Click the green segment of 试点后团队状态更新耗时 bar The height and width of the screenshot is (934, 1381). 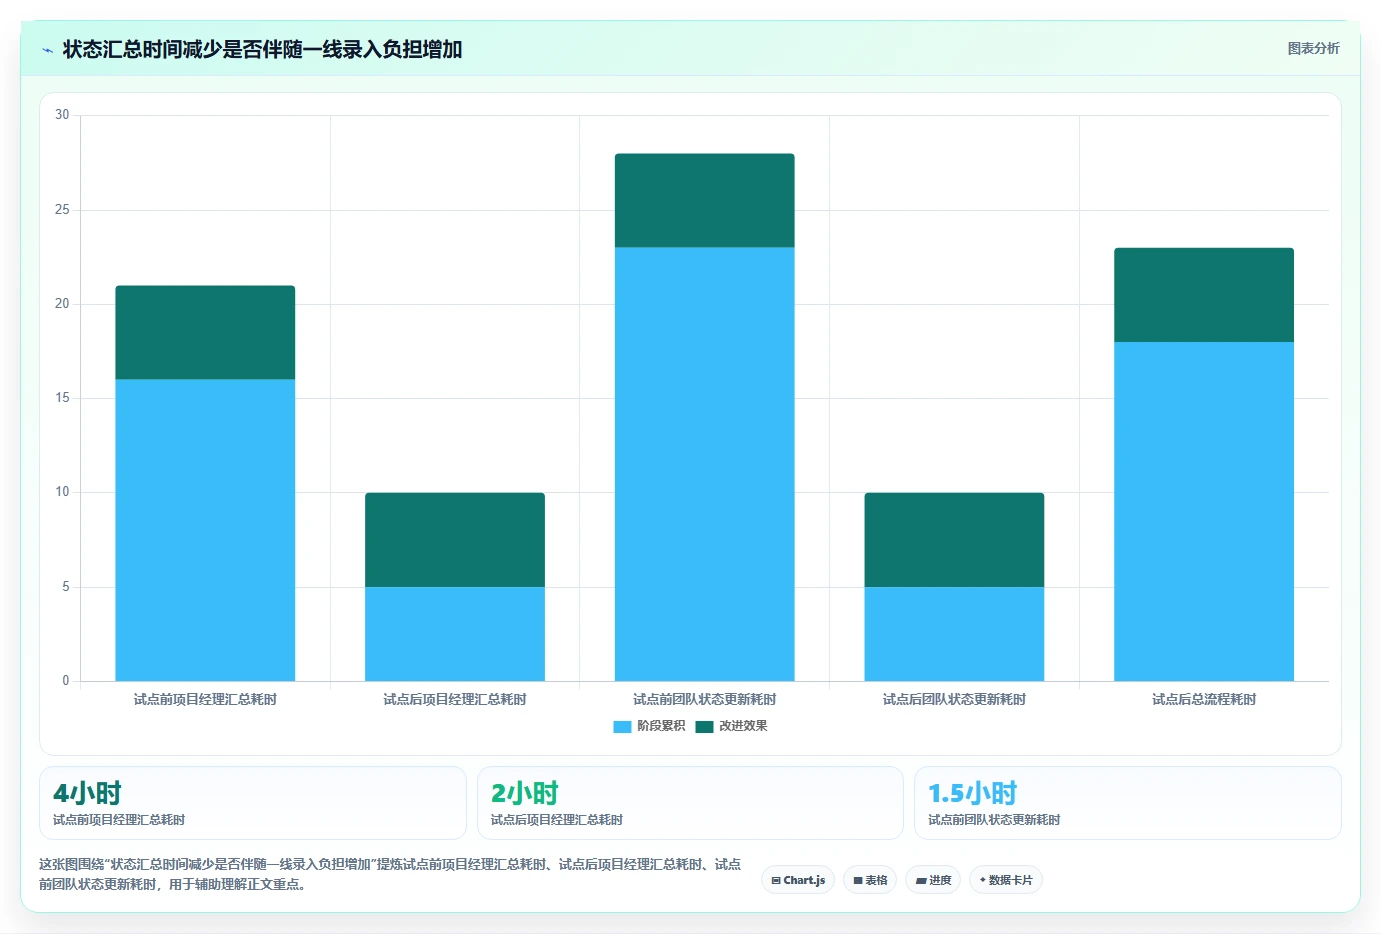tap(954, 540)
